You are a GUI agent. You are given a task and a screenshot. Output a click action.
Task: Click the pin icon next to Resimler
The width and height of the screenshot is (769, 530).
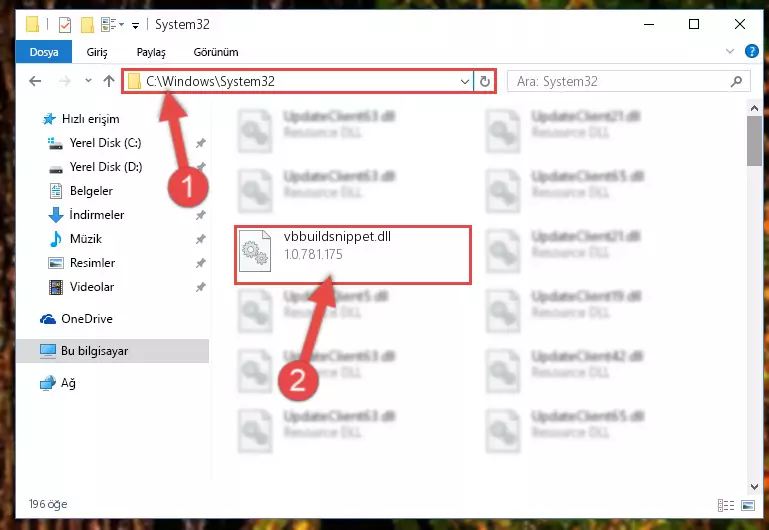[201, 263]
